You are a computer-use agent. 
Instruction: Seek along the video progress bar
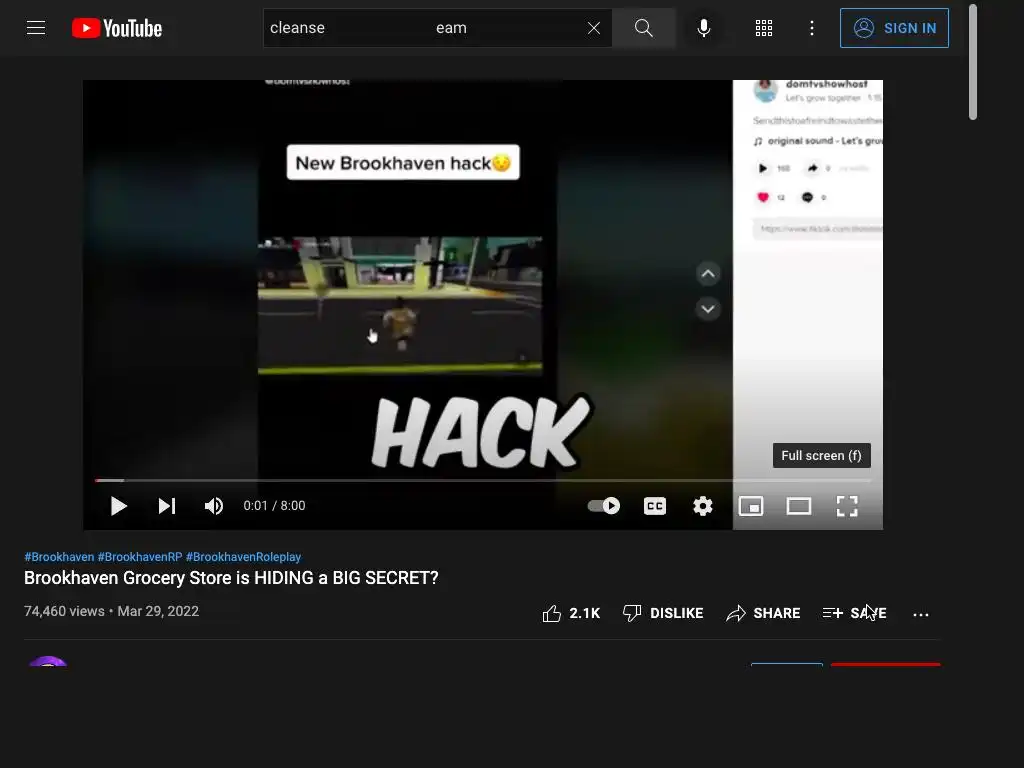(x=483, y=481)
